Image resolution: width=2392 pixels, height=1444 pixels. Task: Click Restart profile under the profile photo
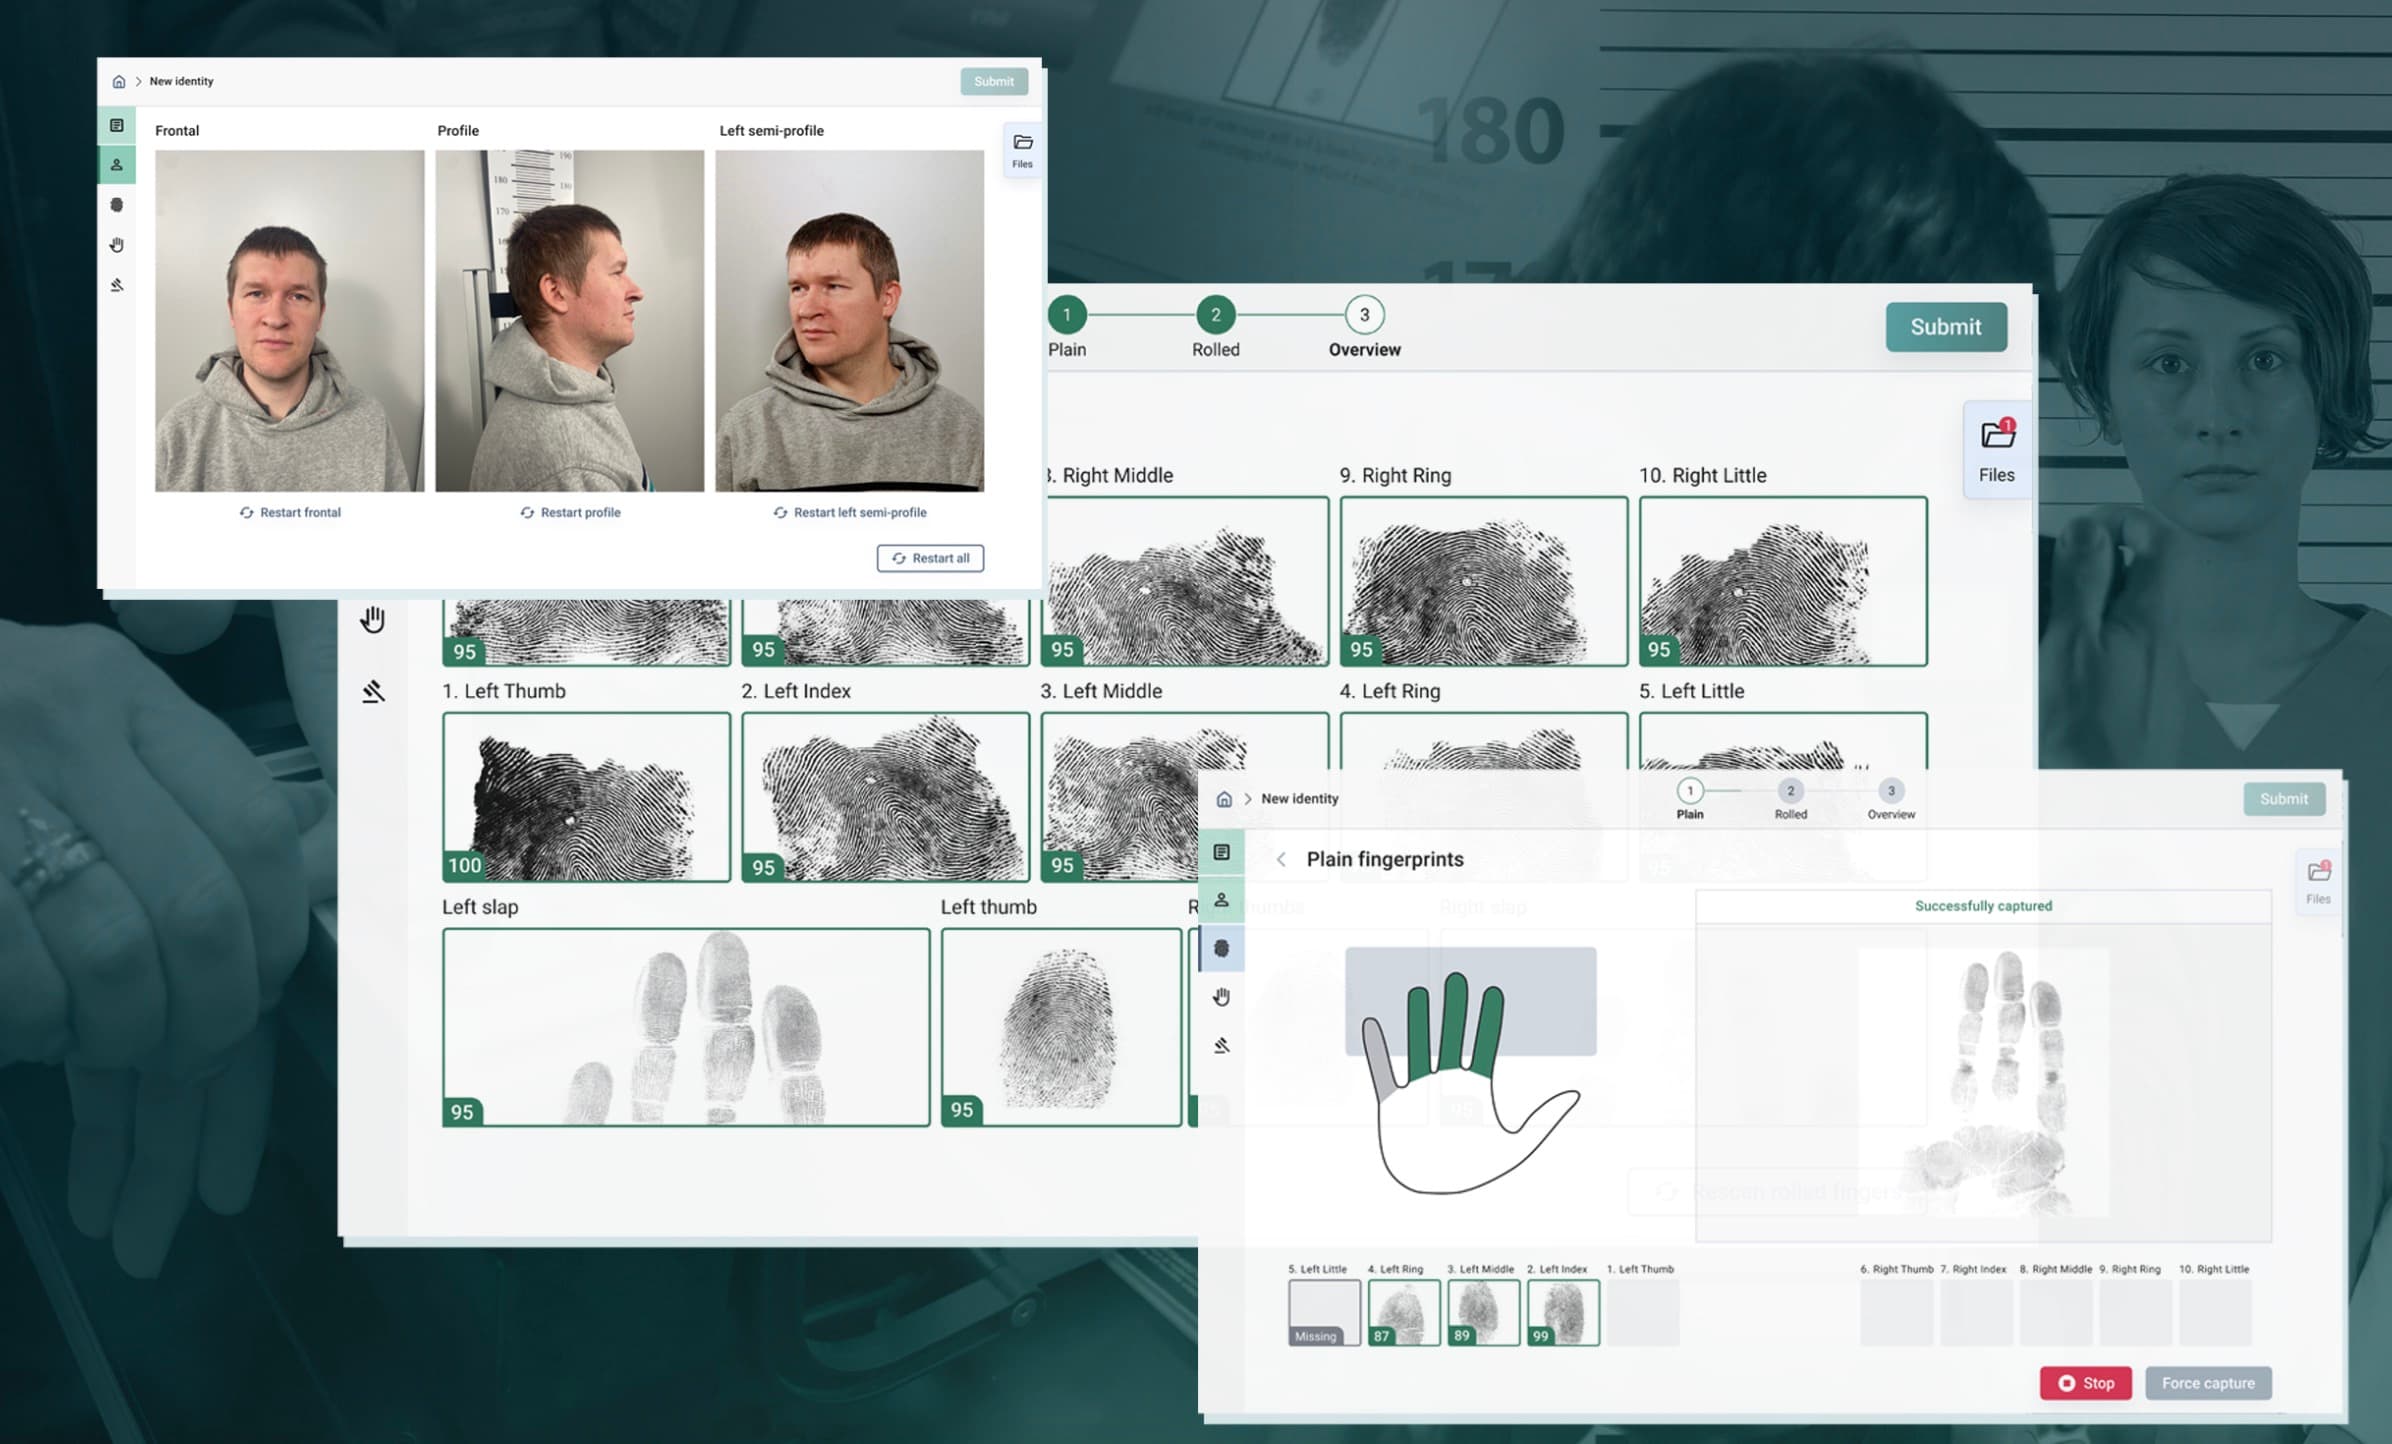[570, 512]
